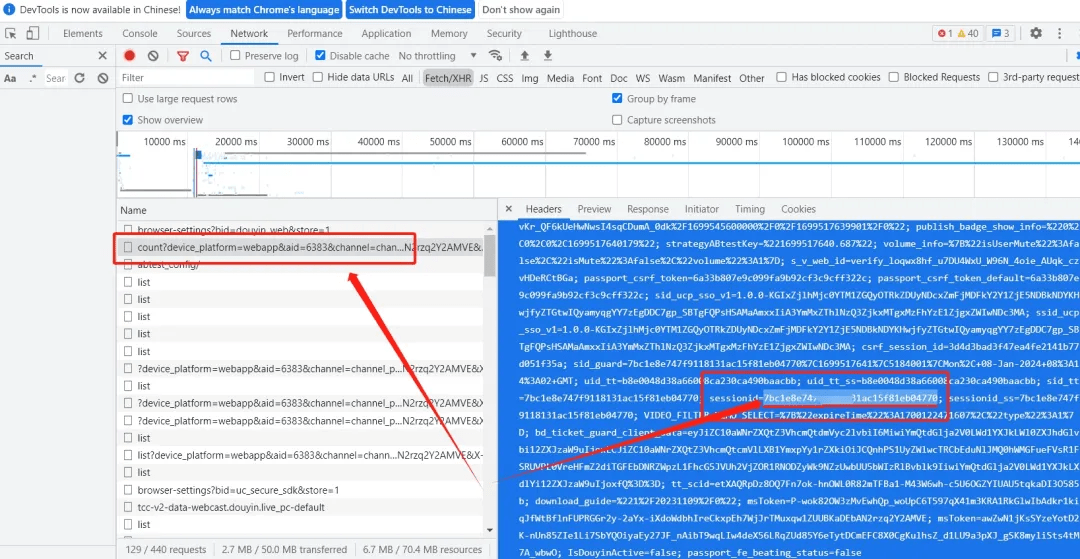Screen dimensions: 1080x559
Task: Open network search with the magnifier icon
Action: 206,56
